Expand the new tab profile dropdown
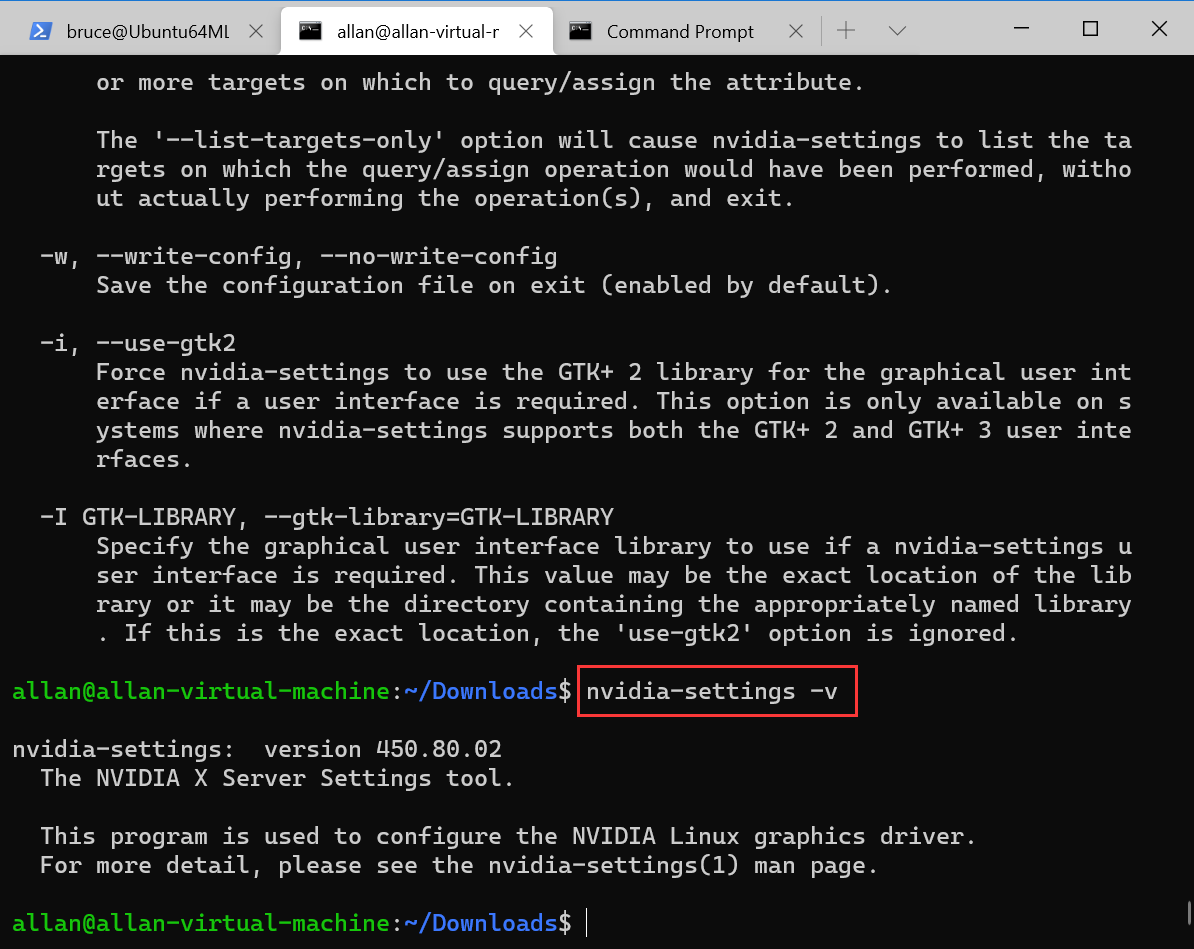 pos(897,30)
